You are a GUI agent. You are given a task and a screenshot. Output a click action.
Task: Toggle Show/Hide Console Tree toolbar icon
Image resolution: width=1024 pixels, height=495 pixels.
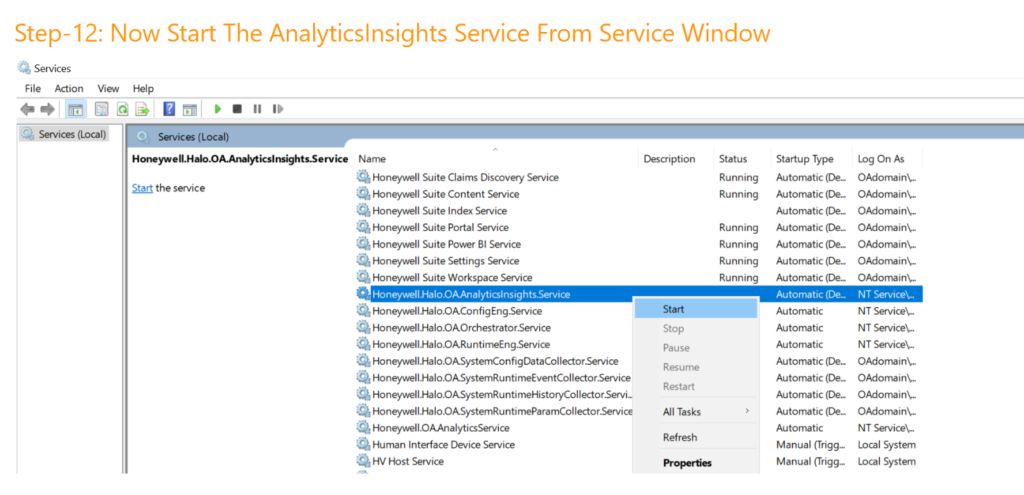coord(76,109)
